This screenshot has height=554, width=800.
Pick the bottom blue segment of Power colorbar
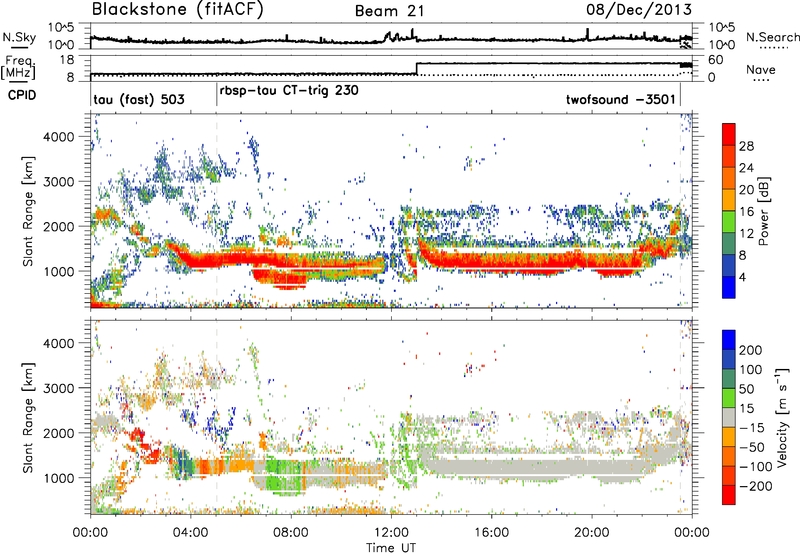click(x=729, y=287)
